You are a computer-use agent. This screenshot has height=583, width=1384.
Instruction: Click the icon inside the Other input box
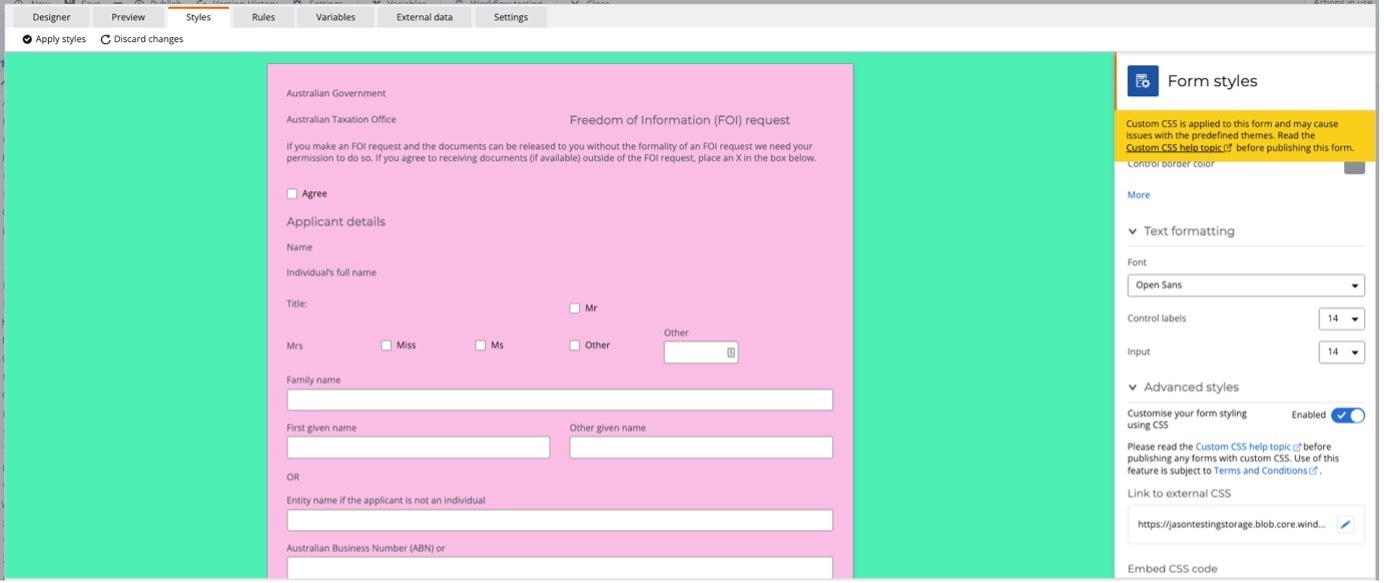[733, 353]
